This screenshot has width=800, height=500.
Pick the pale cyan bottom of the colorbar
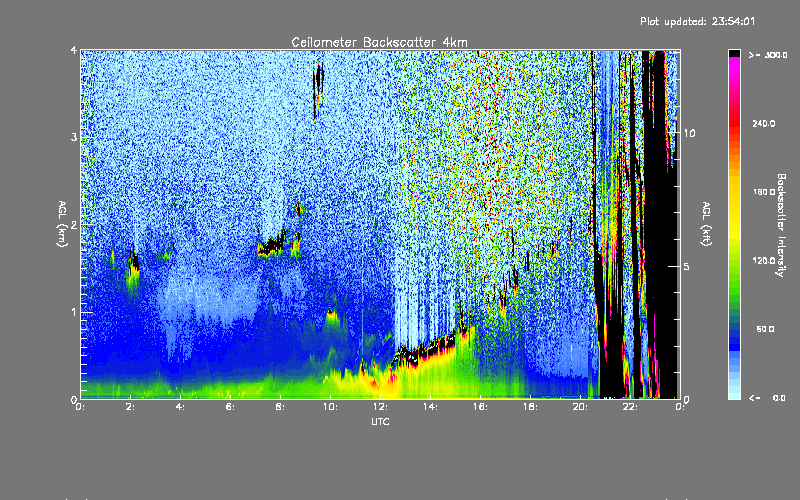click(x=734, y=392)
